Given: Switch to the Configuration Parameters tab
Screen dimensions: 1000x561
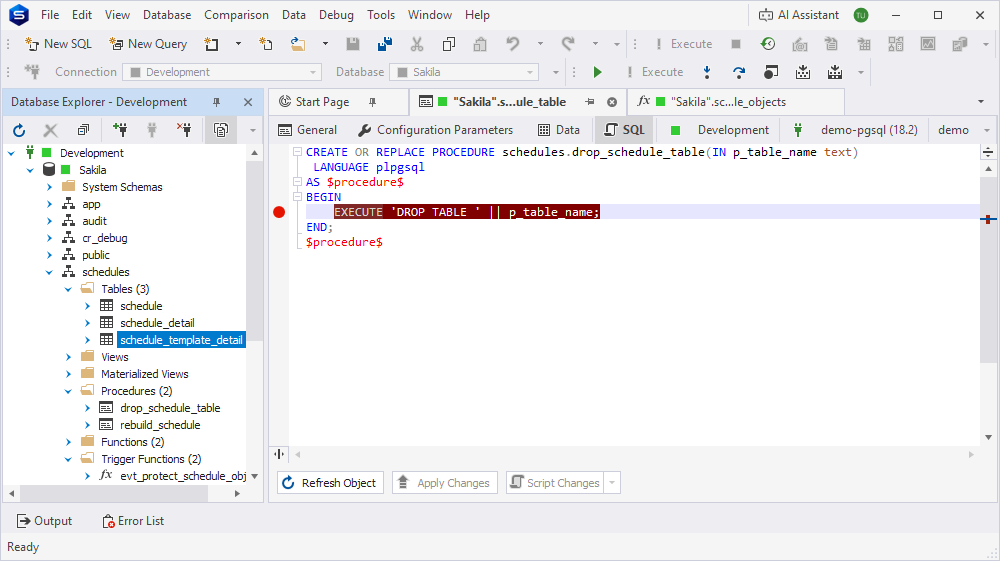Looking at the screenshot, I should (x=436, y=130).
